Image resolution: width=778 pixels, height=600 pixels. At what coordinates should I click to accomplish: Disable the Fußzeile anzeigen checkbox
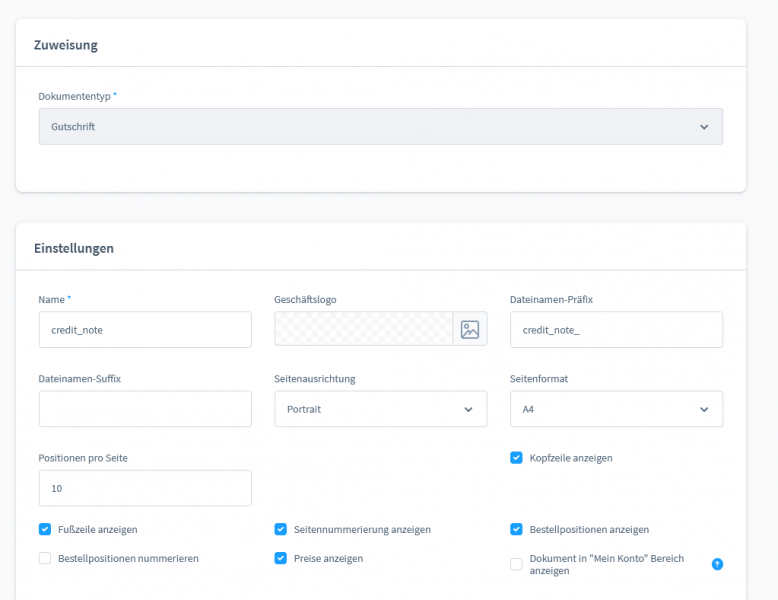click(x=45, y=529)
